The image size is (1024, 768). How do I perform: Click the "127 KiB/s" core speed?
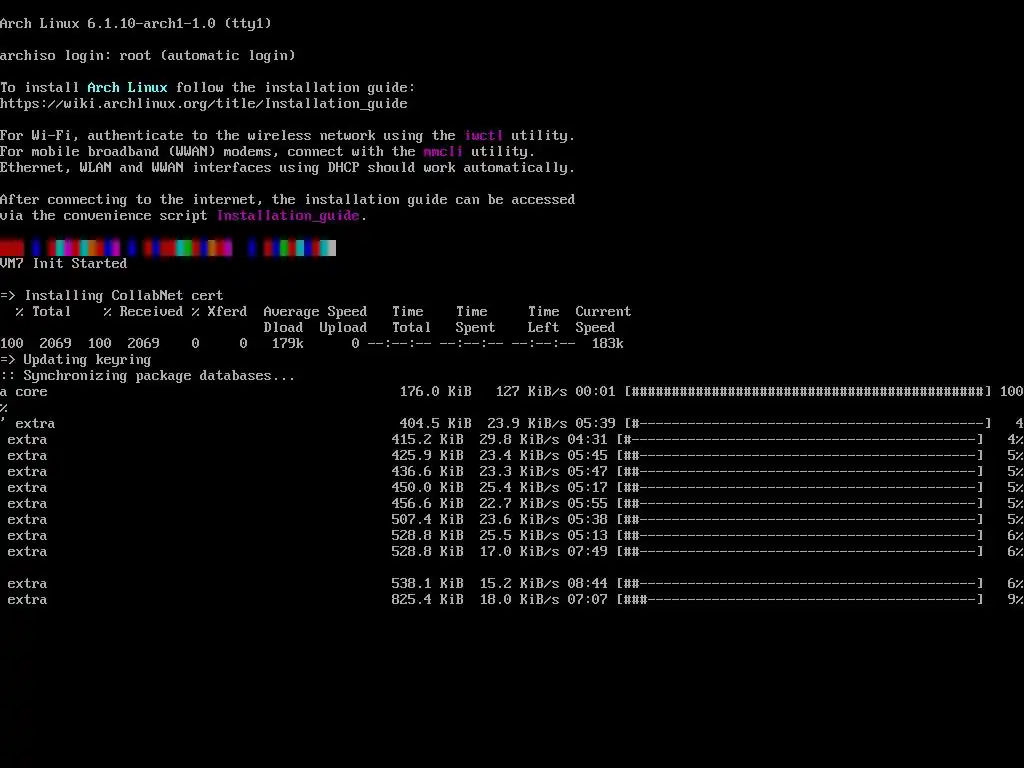532,392
